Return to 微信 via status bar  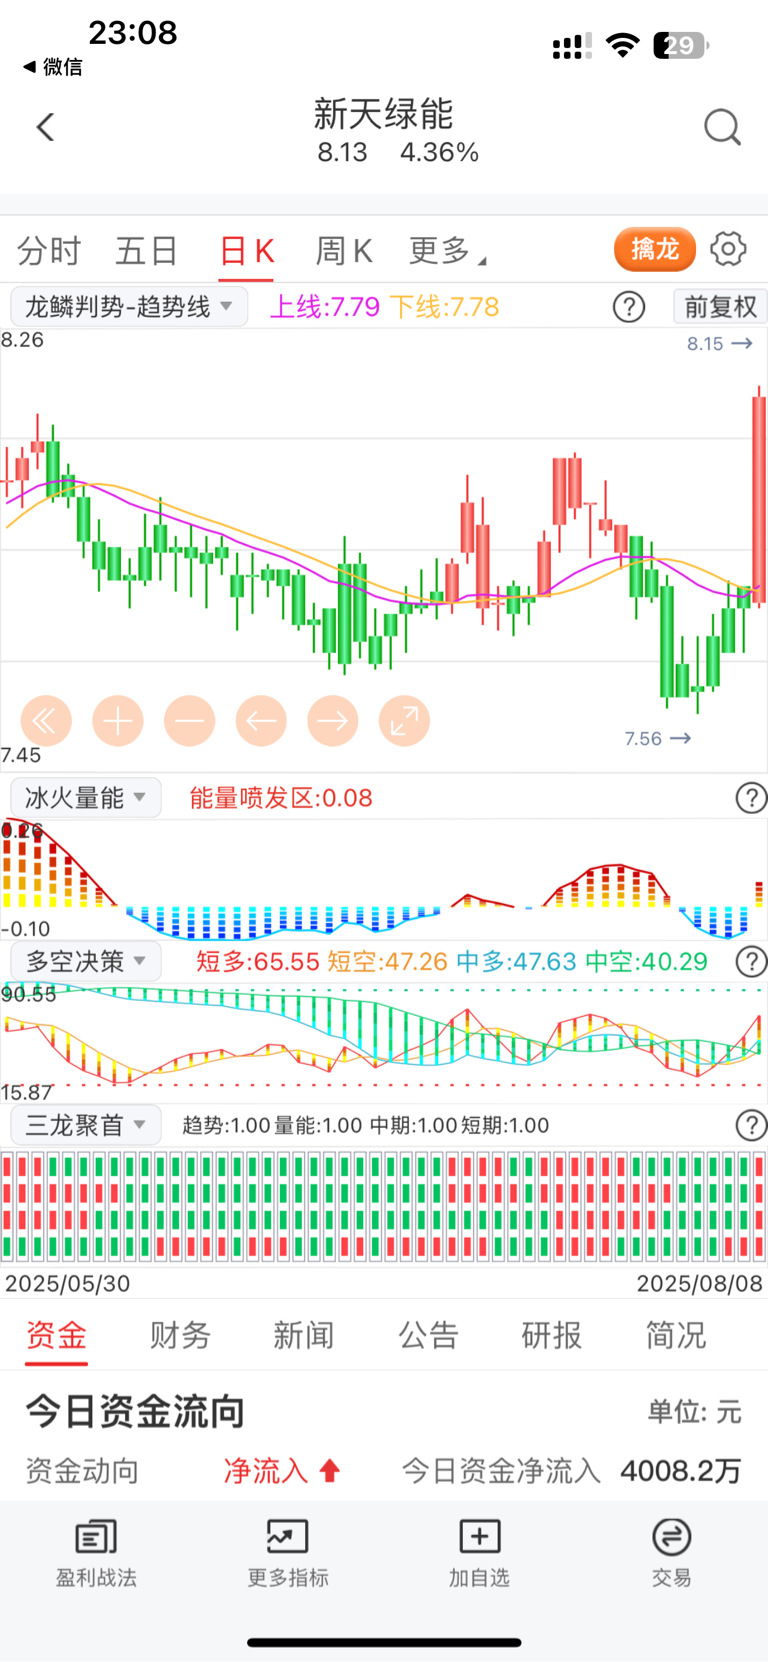[53, 67]
